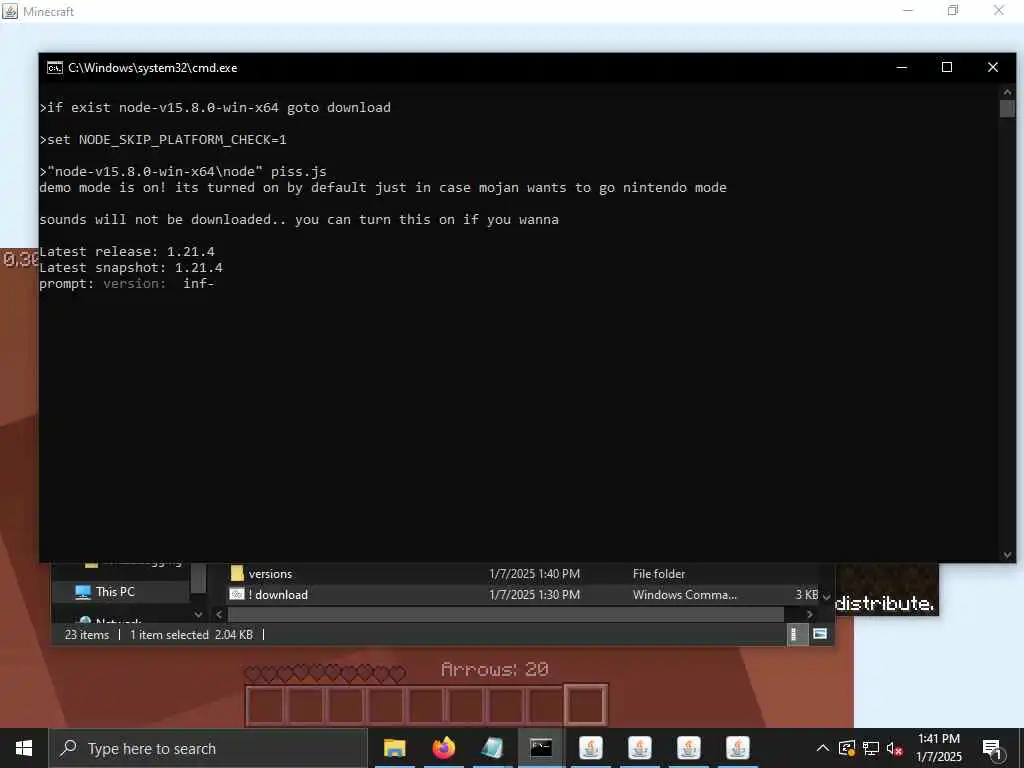
Task: Click Explorer horizontal scrollbar left arrow
Action: [x=219, y=615]
